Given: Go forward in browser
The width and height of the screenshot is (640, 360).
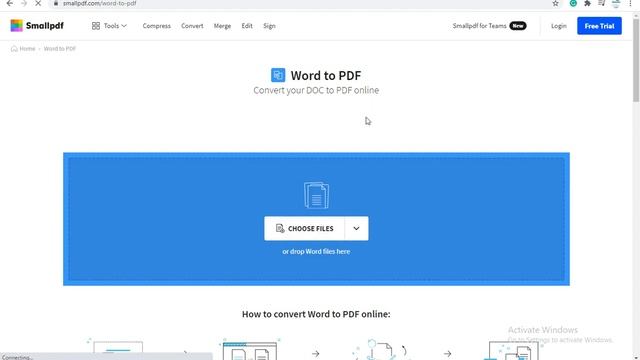Looking at the screenshot, I should [24, 3].
